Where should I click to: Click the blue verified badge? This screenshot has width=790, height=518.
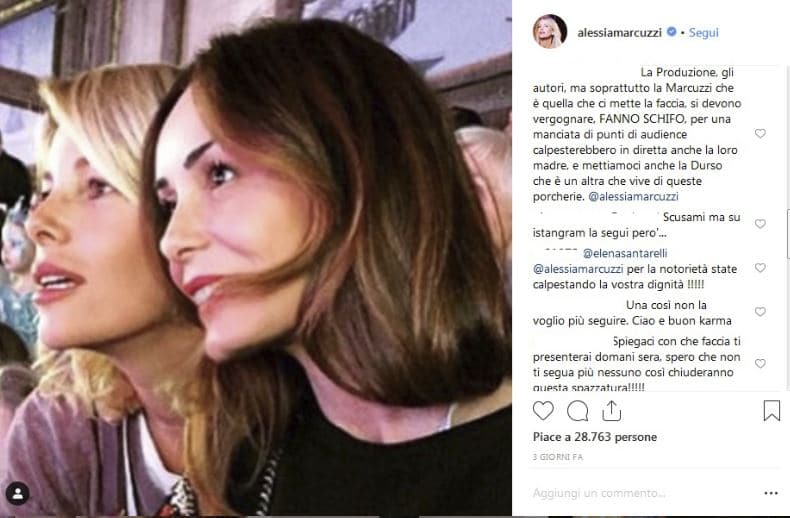point(671,32)
